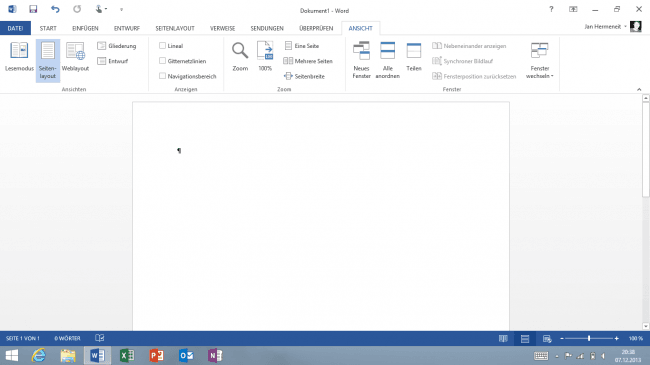Image resolution: width=650 pixels, height=365 pixels.
Task: Show hidden system tray icons arrow
Action: coord(557,356)
